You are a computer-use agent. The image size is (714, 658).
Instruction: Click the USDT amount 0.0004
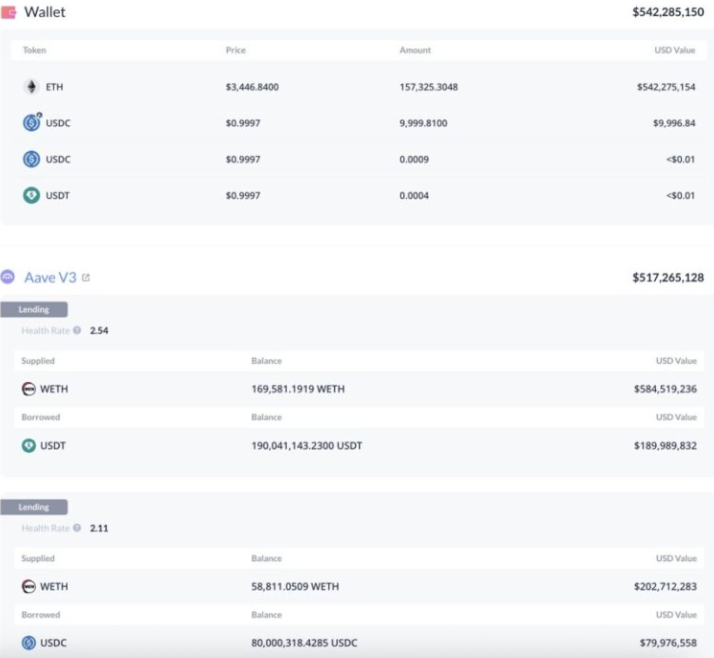414,195
